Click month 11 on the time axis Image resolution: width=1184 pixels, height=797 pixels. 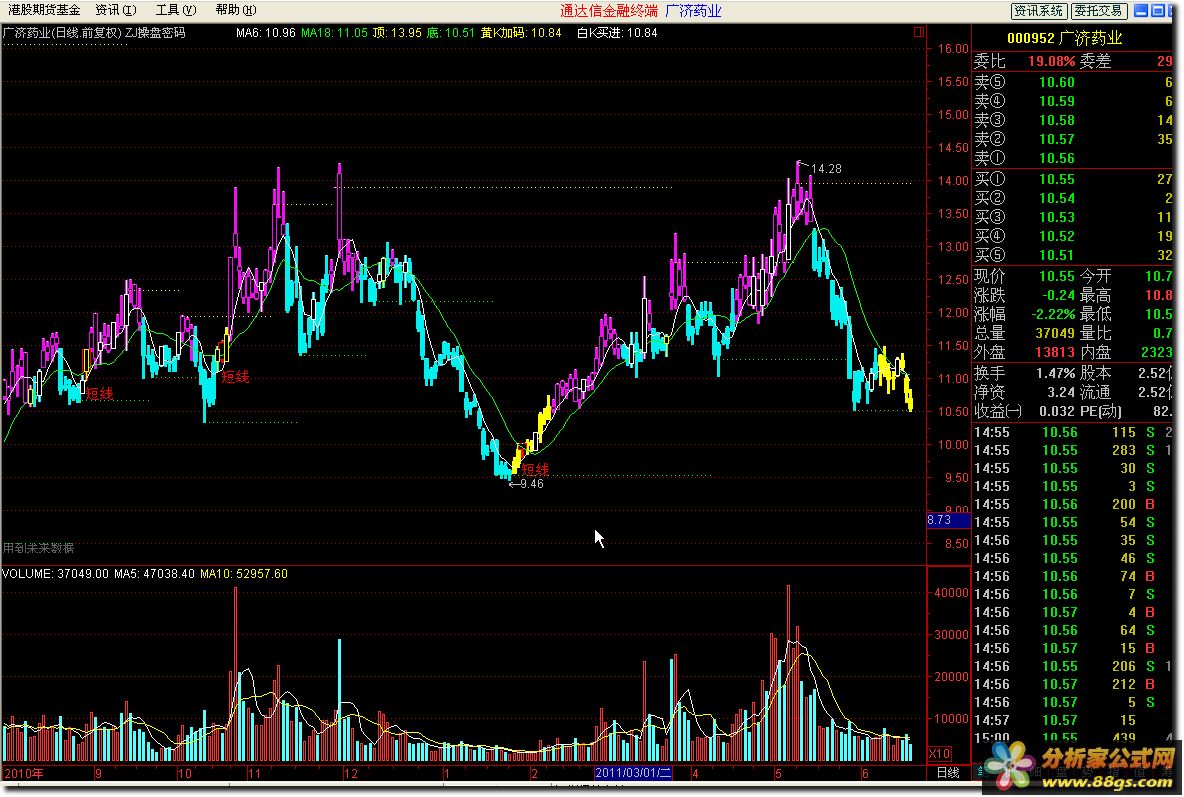click(254, 774)
